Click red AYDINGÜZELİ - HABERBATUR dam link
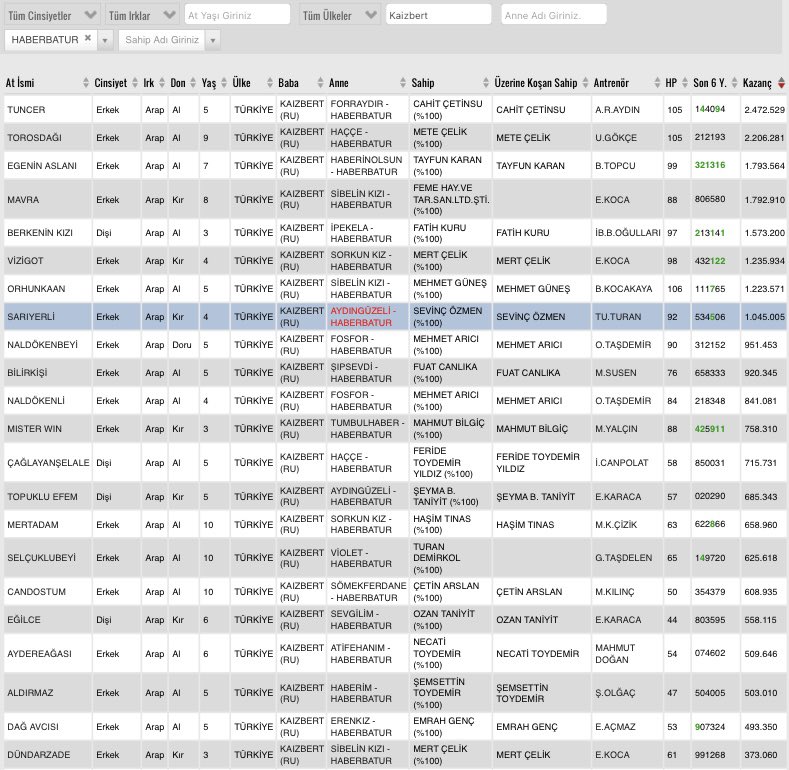This screenshot has width=789, height=770. (x=363, y=317)
